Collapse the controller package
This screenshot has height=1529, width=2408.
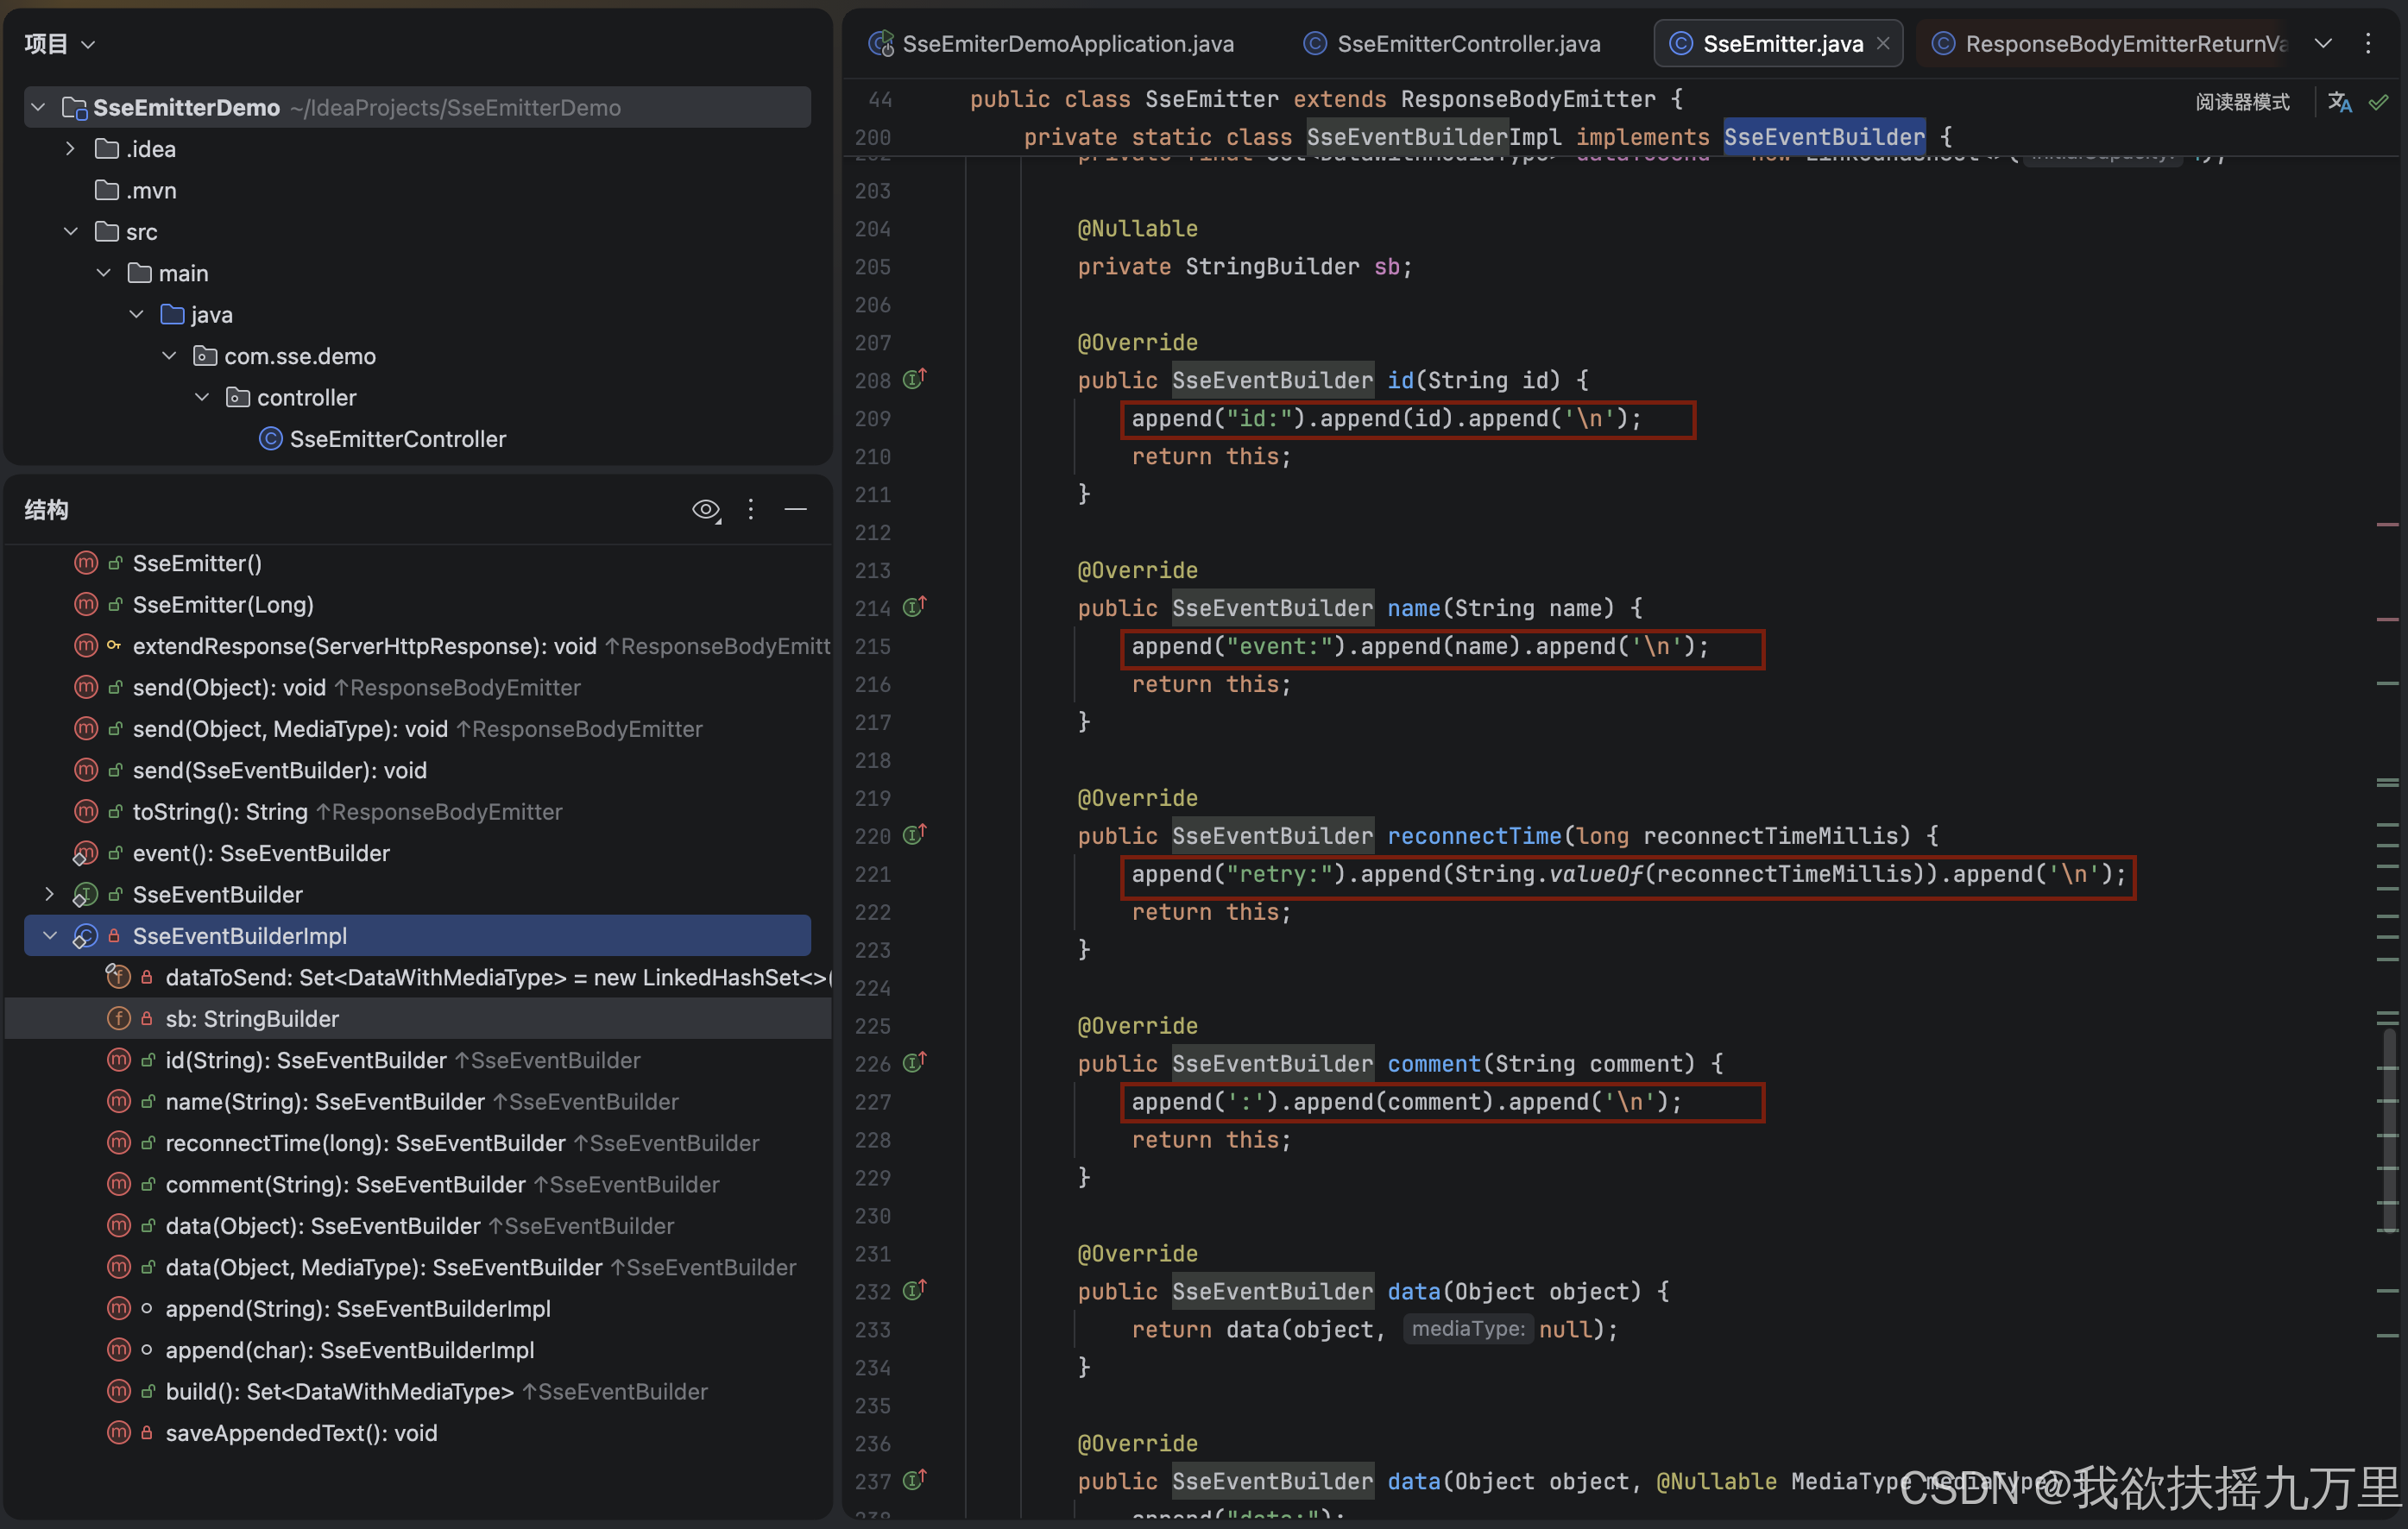(202, 398)
